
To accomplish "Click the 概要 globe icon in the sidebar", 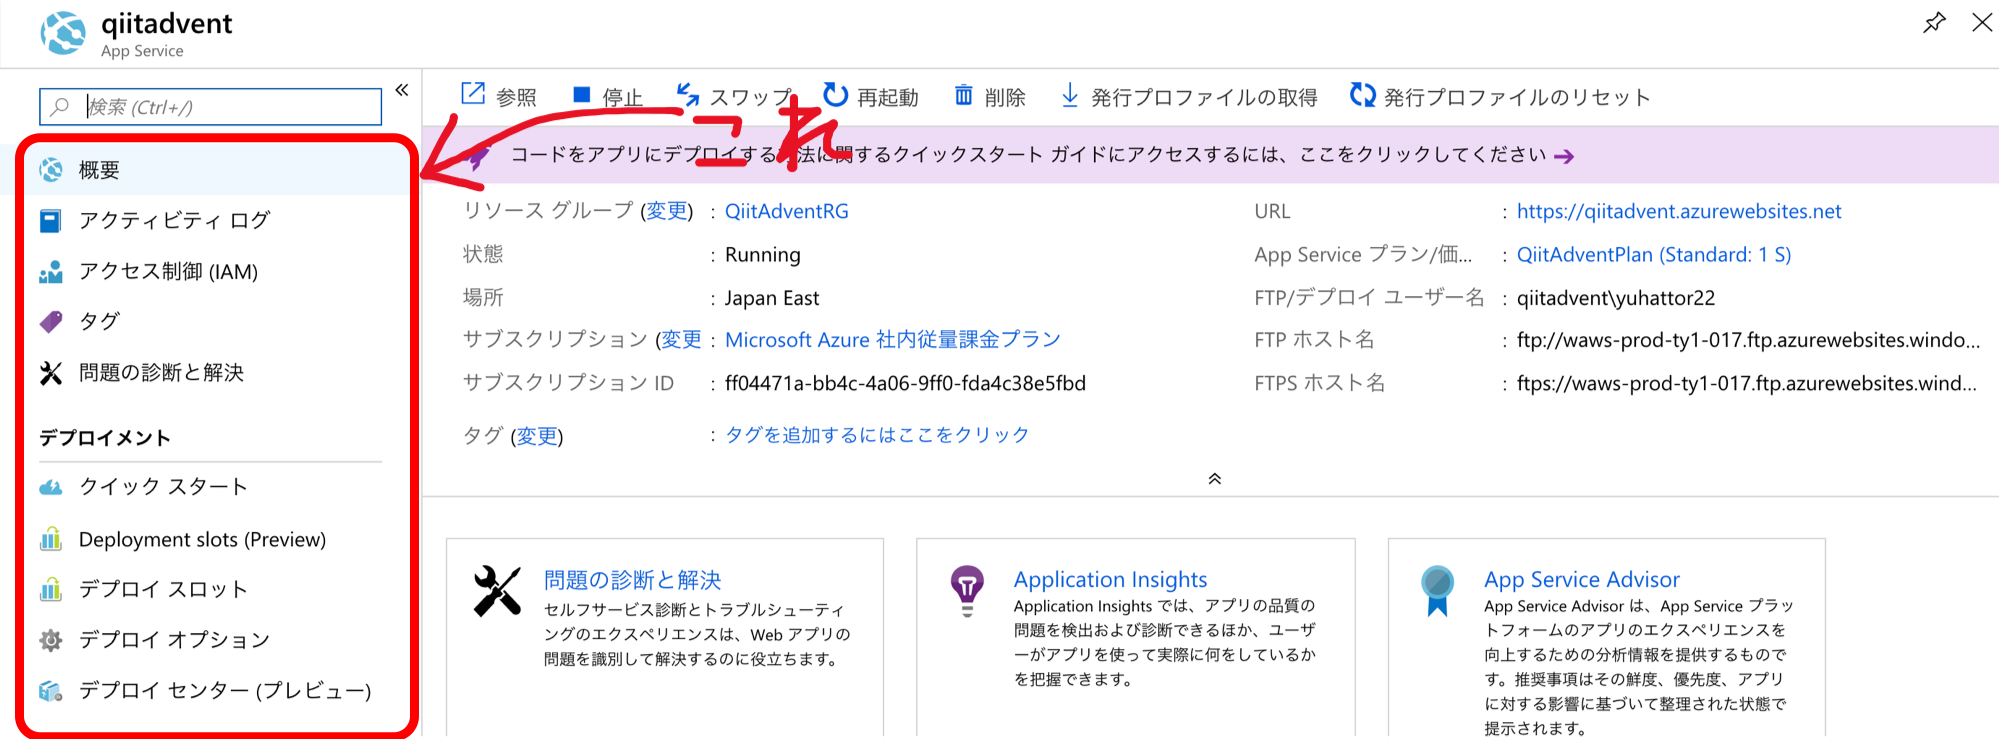I will point(51,170).
